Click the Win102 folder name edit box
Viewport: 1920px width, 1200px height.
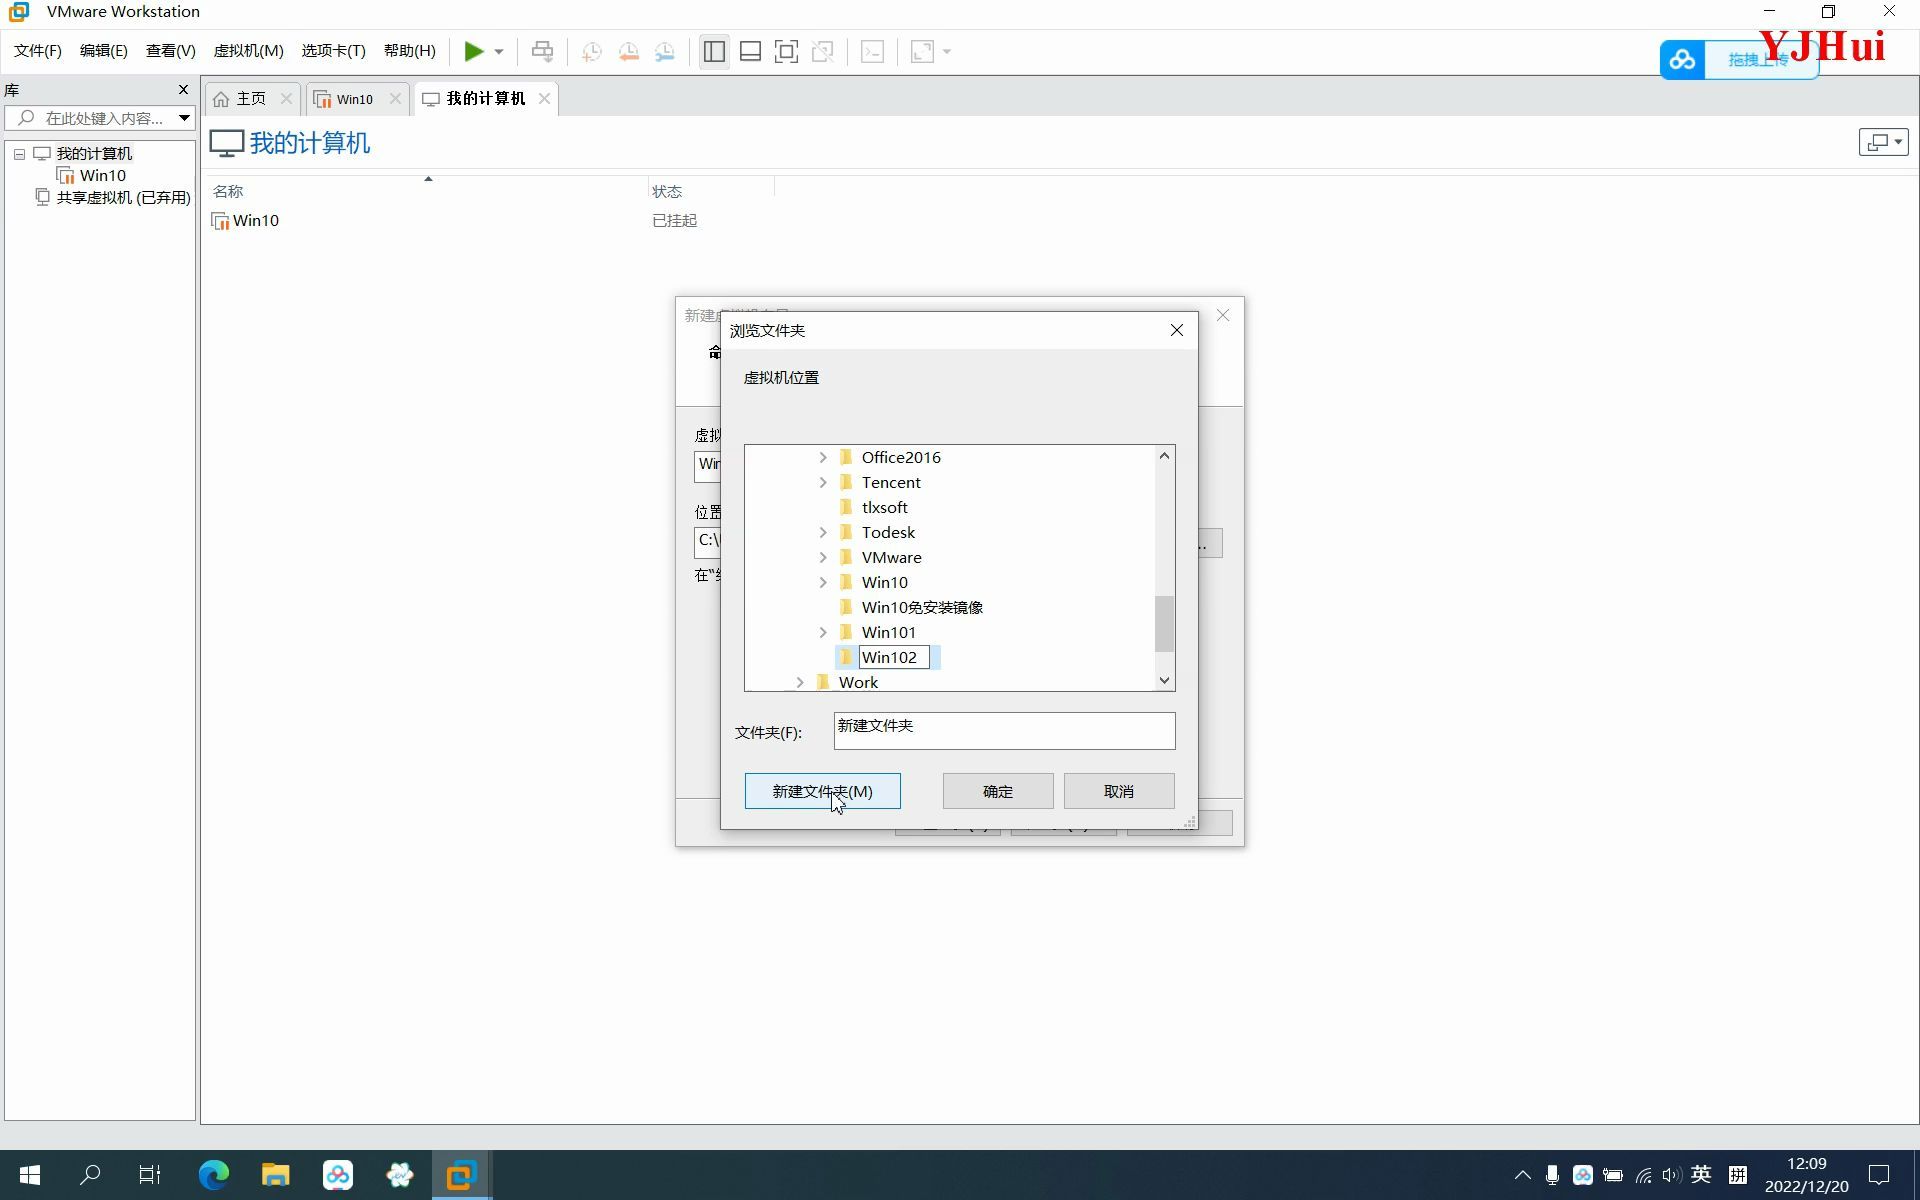click(x=894, y=658)
